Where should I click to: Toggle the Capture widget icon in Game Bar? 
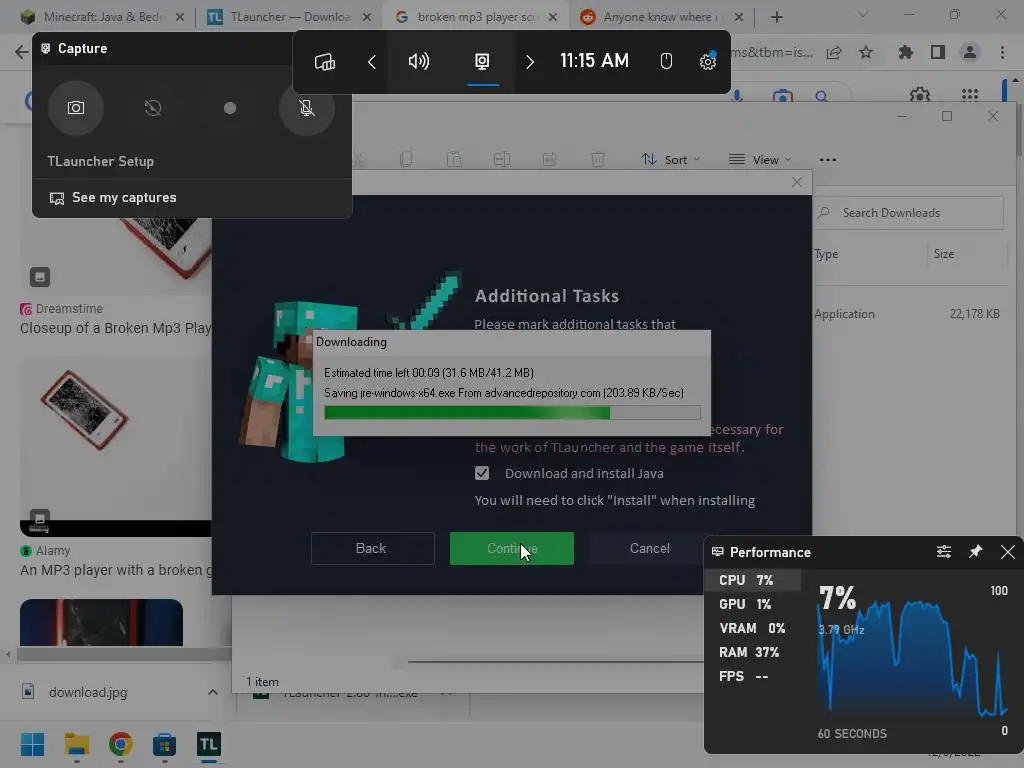tap(482, 62)
